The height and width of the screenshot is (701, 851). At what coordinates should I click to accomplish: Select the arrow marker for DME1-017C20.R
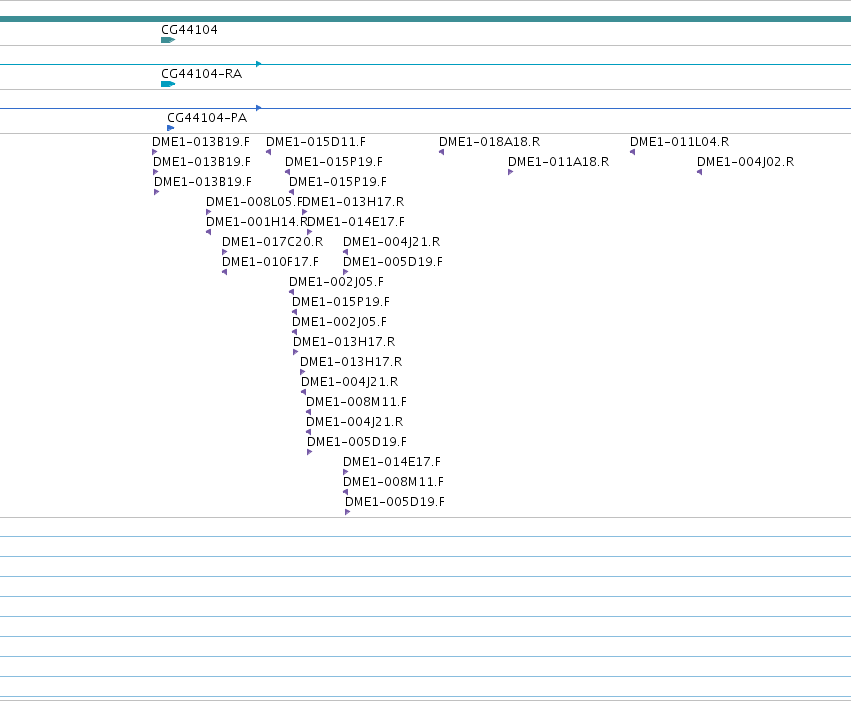(224, 252)
